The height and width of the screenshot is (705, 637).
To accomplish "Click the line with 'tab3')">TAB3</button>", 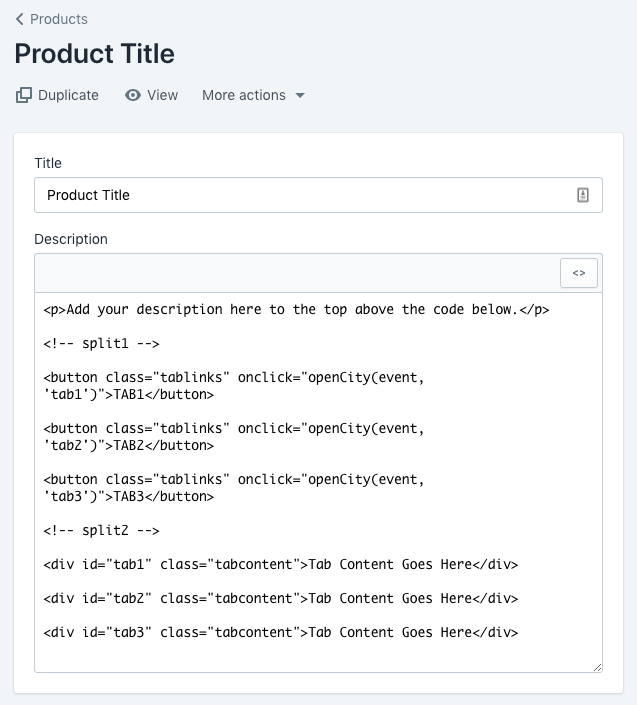I will pyautogui.click(x=129, y=496).
